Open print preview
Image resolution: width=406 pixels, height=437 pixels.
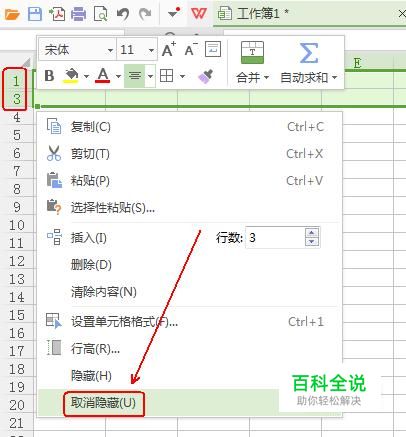[x=100, y=14]
